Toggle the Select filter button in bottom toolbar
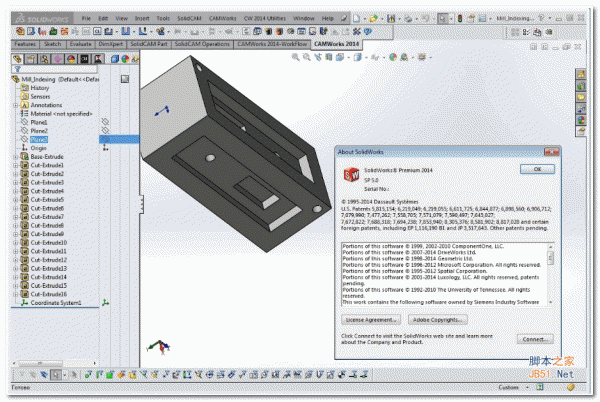The height and width of the screenshot is (402, 600). click(56, 375)
